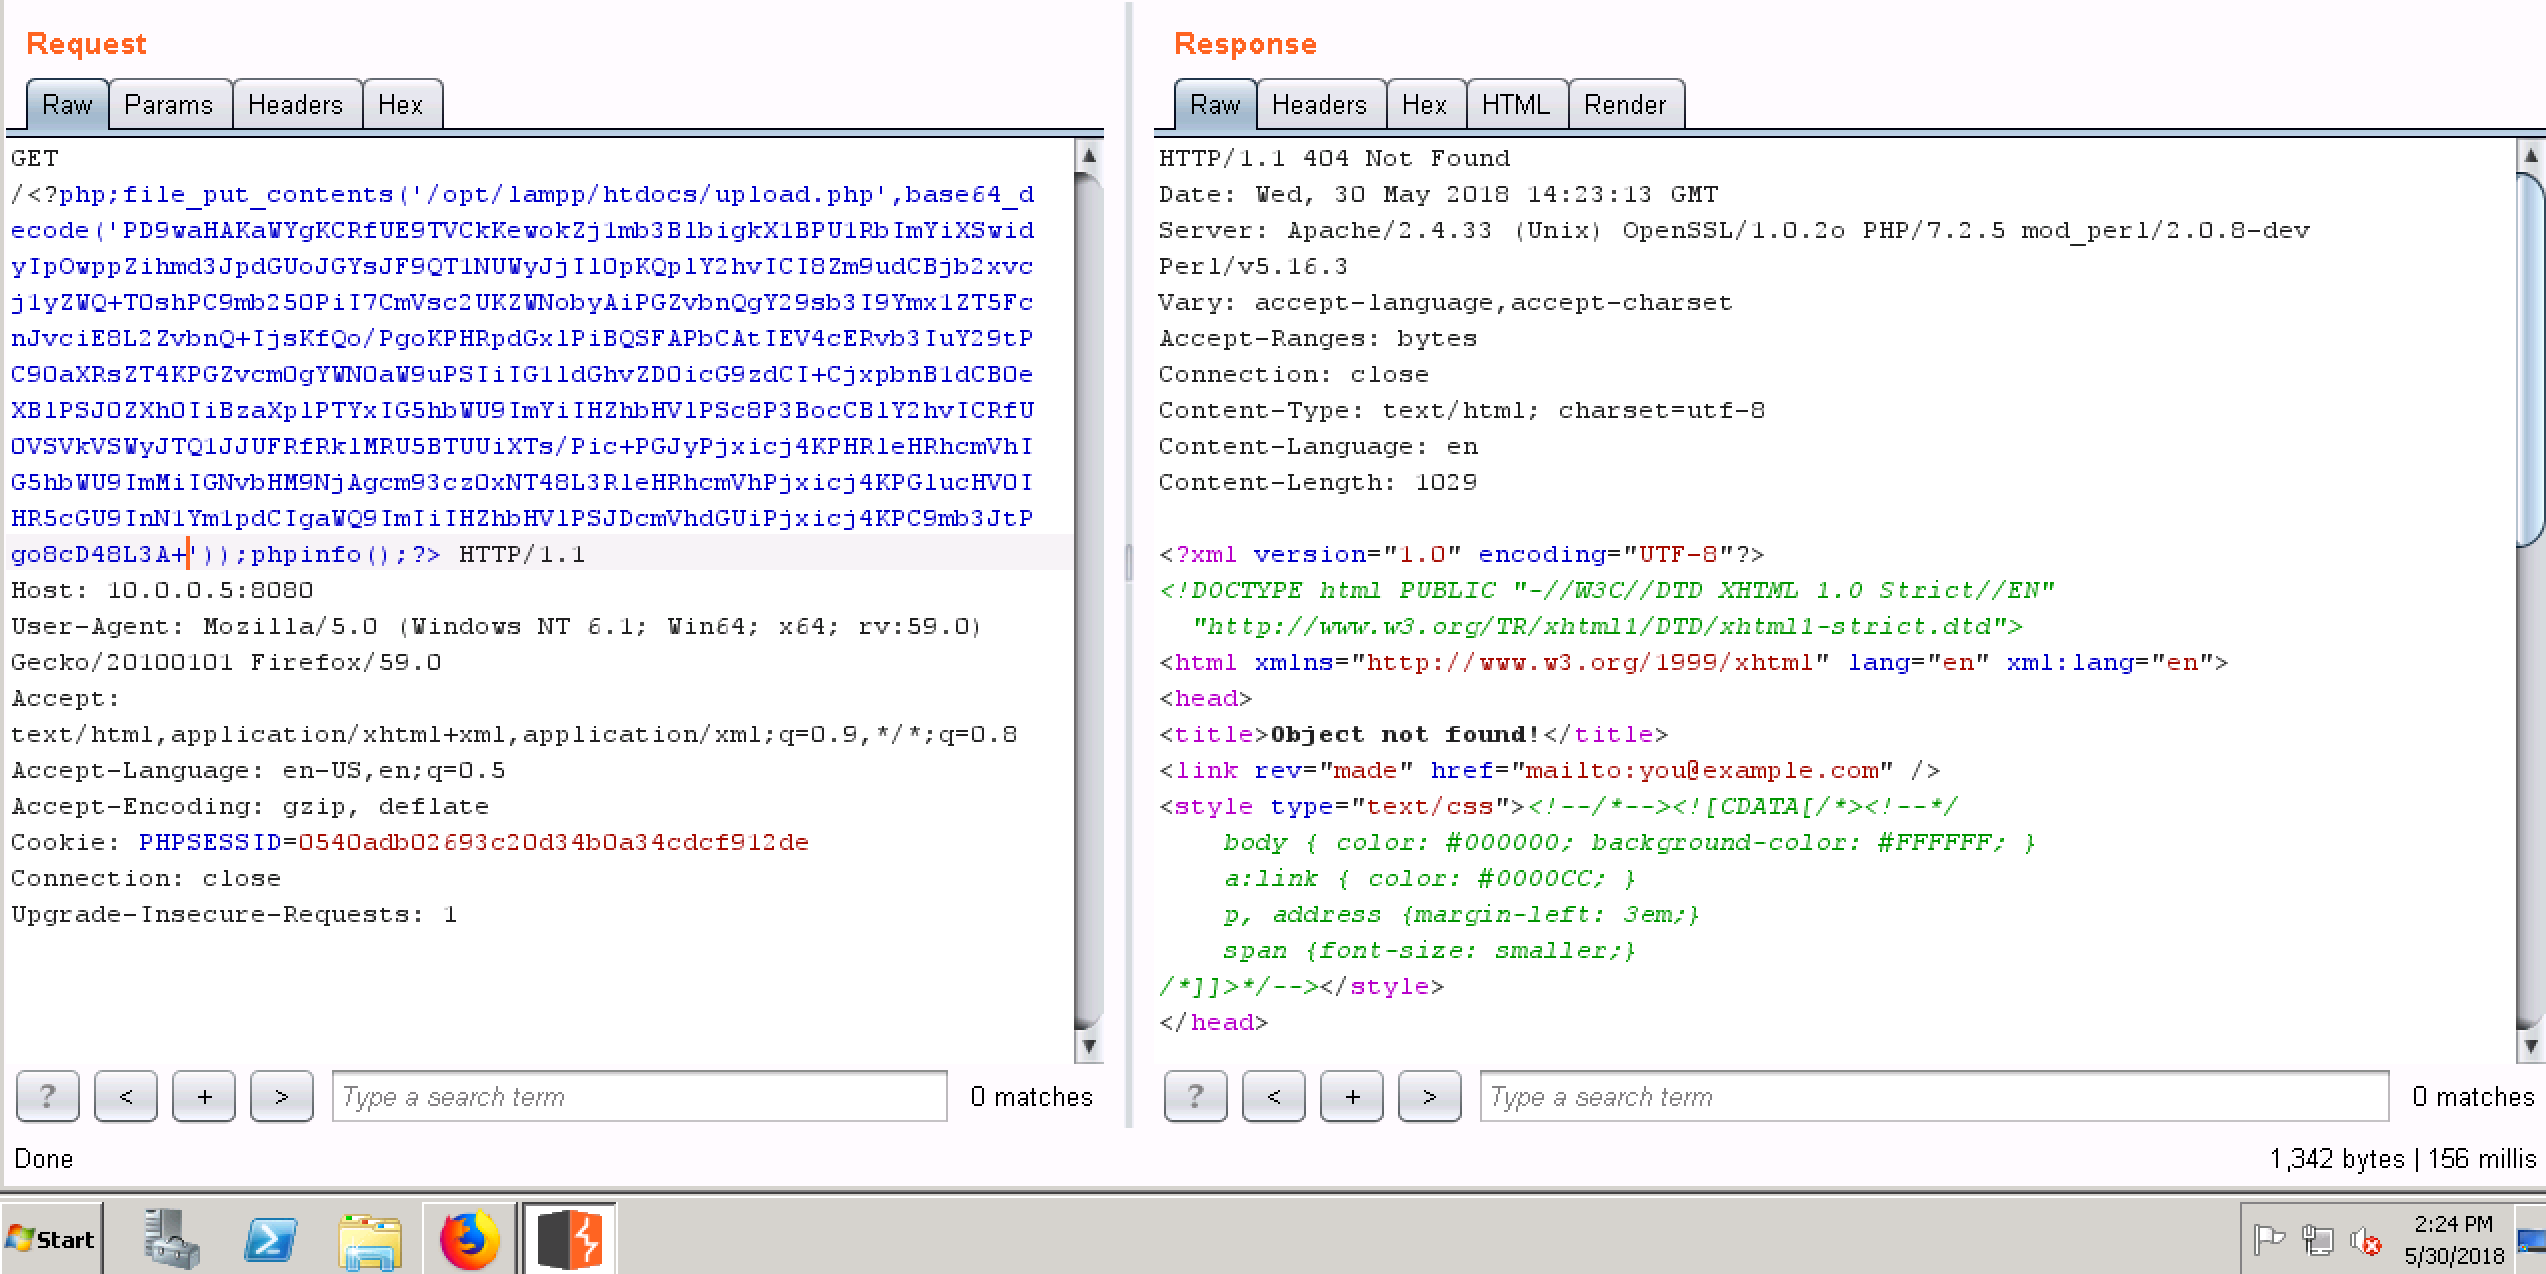The height and width of the screenshot is (1274, 2546).
Task: Open the Windows Start menu
Action: click(x=52, y=1240)
